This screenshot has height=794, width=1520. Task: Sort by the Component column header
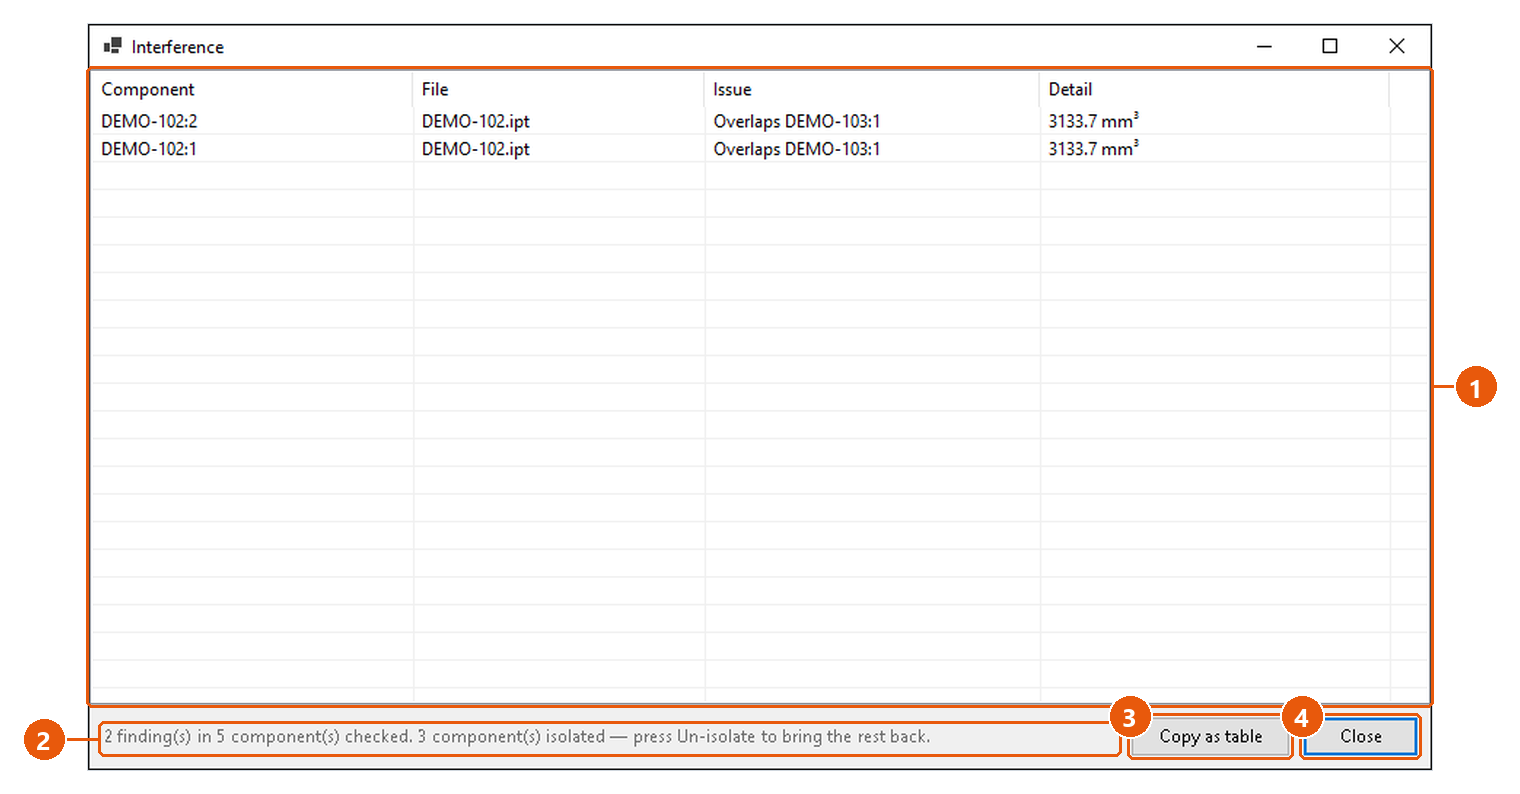(252, 89)
